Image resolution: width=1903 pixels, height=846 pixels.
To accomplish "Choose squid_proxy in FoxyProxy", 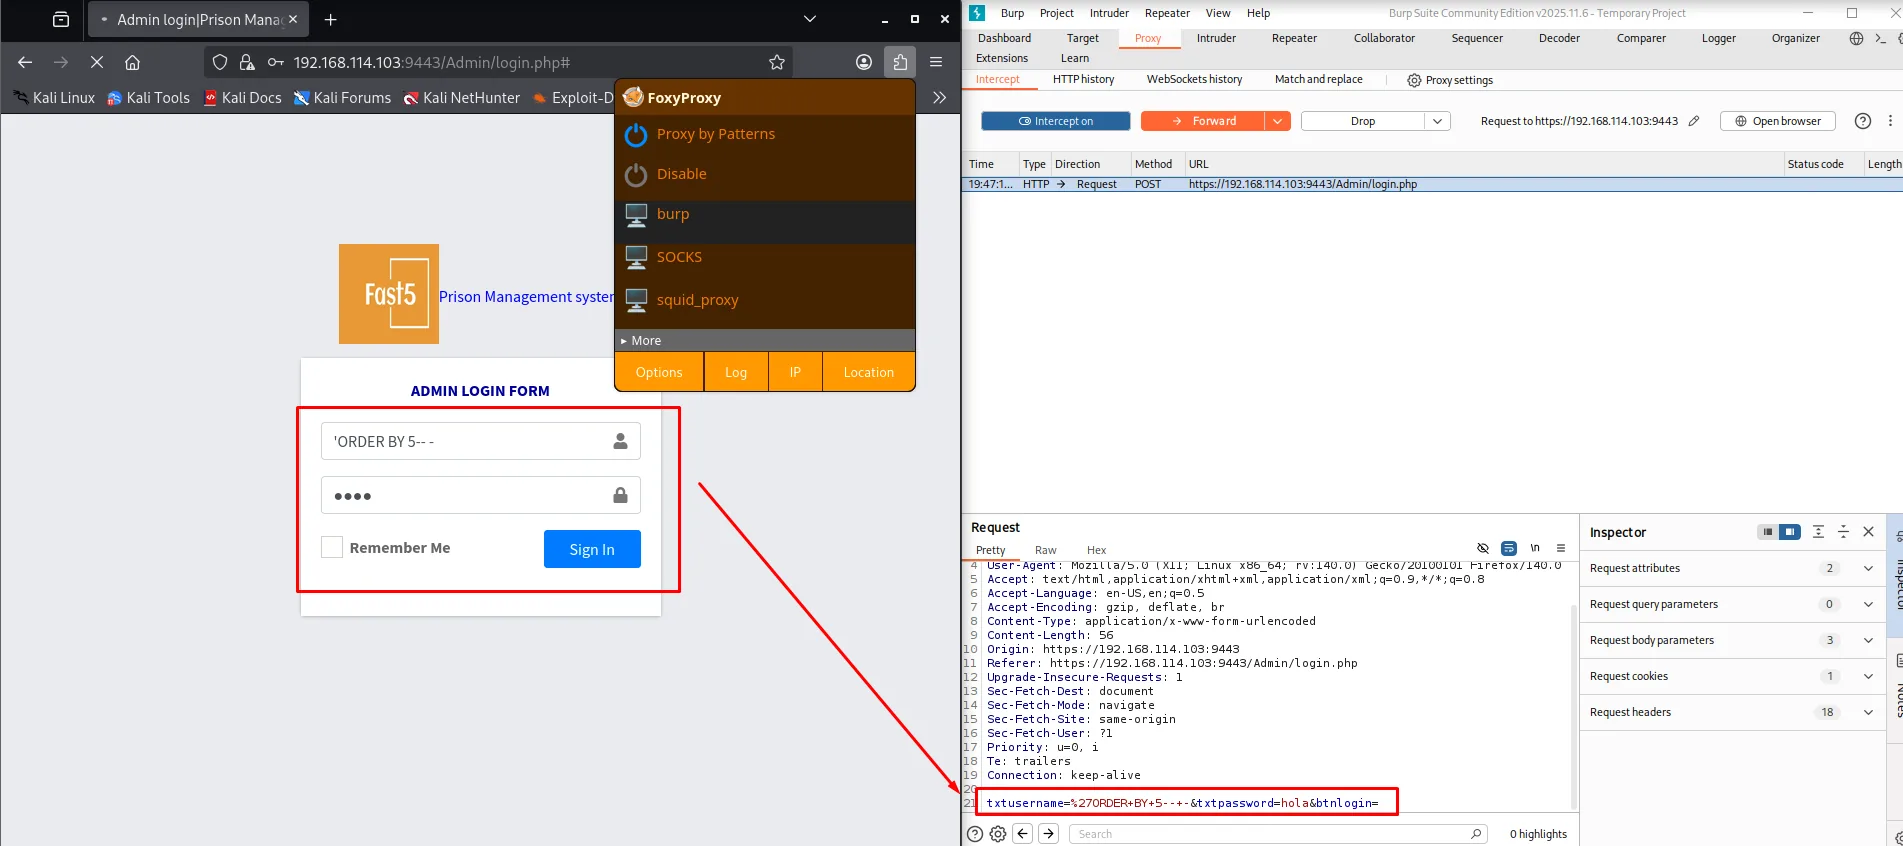I will [x=765, y=300].
